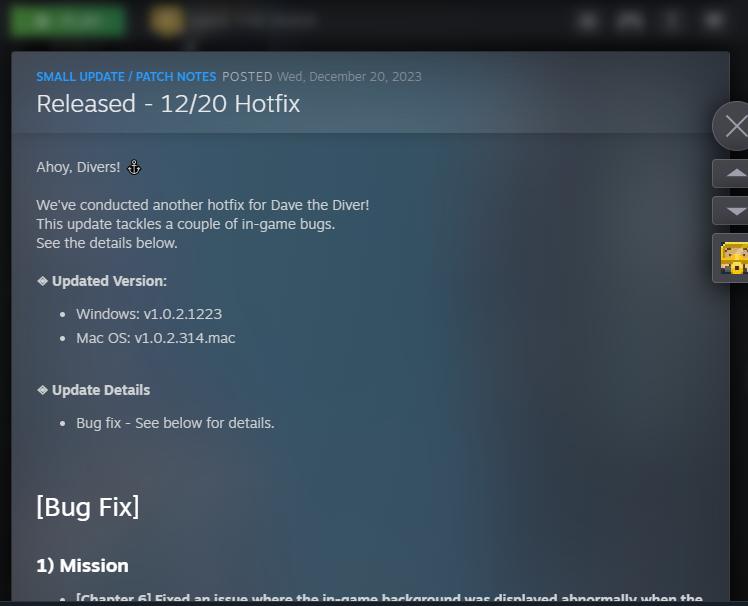Click the Updated Version heading
Image resolution: width=748 pixels, height=606 pixels.
pos(109,281)
